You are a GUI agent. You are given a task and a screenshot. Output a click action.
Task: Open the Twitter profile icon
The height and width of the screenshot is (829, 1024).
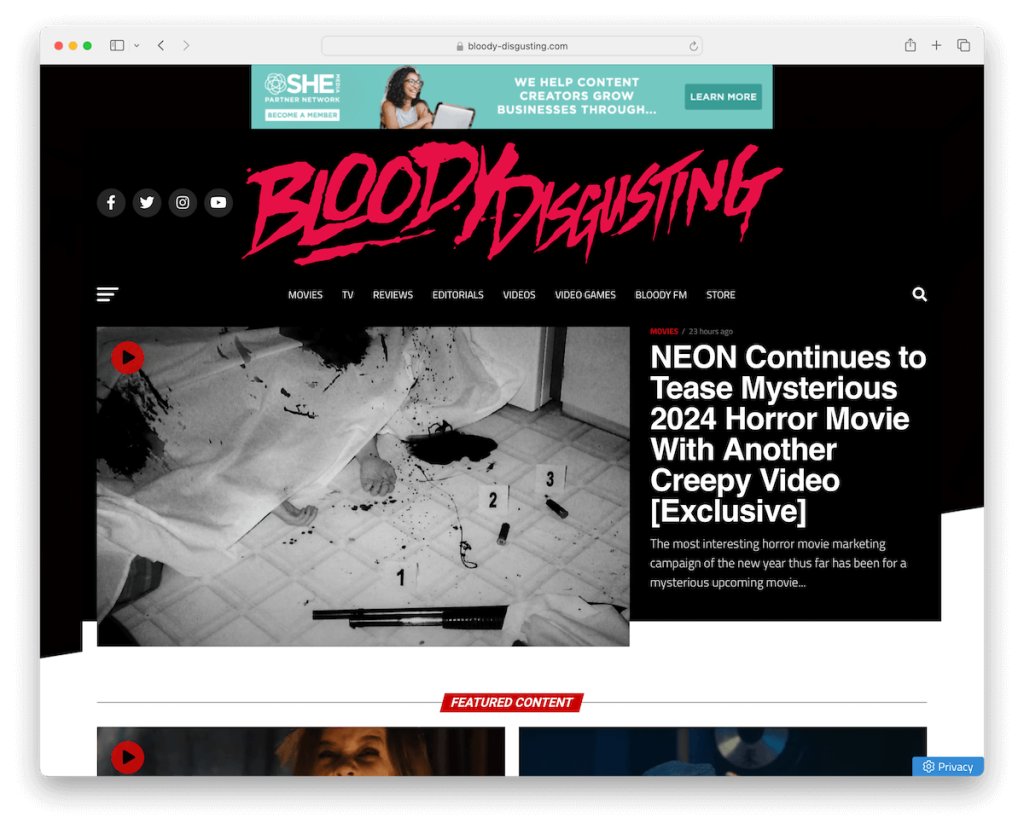point(147,203)
